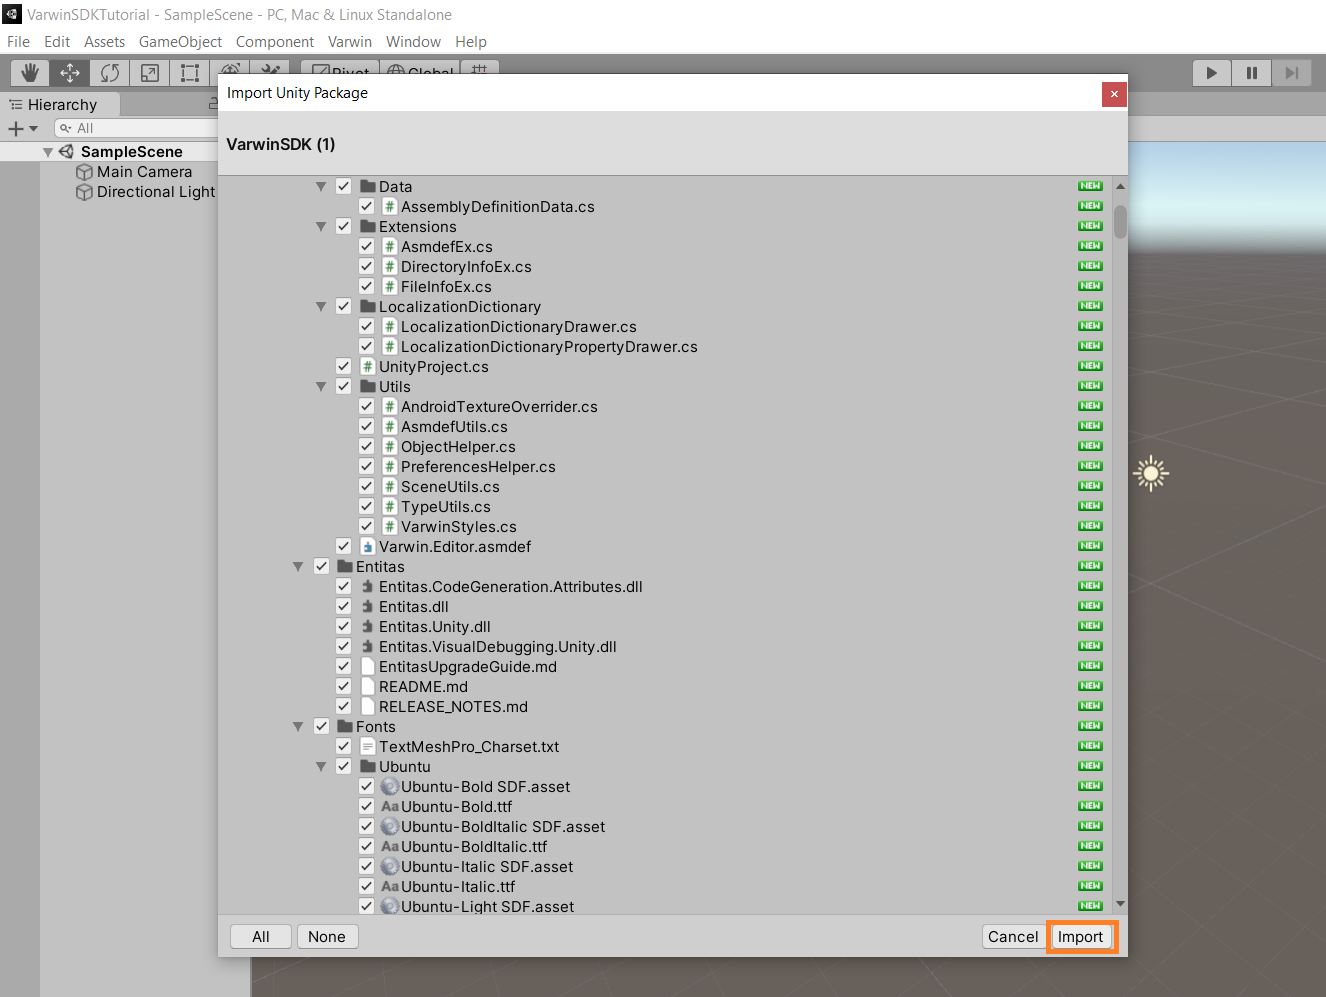Select the Scale tool
The height and width of the screenshot is (997, 1326).
tap(150, 73)
